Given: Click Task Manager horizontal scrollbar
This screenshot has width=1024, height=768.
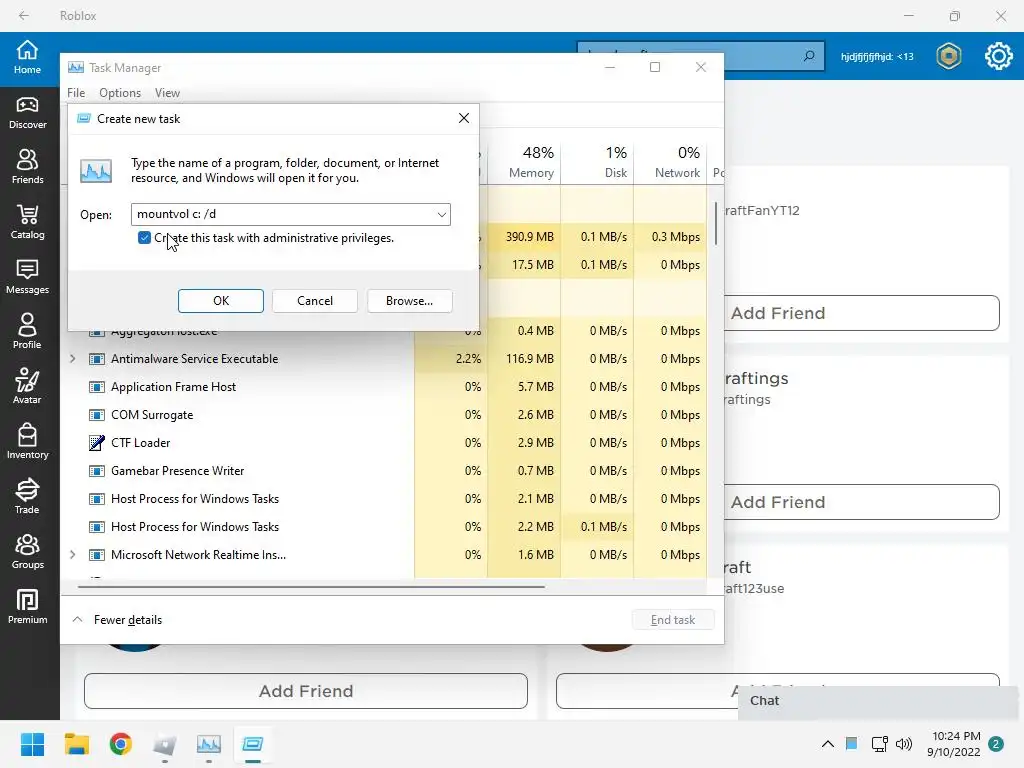Looking at the screenshot, I should (x=311, y=586).
